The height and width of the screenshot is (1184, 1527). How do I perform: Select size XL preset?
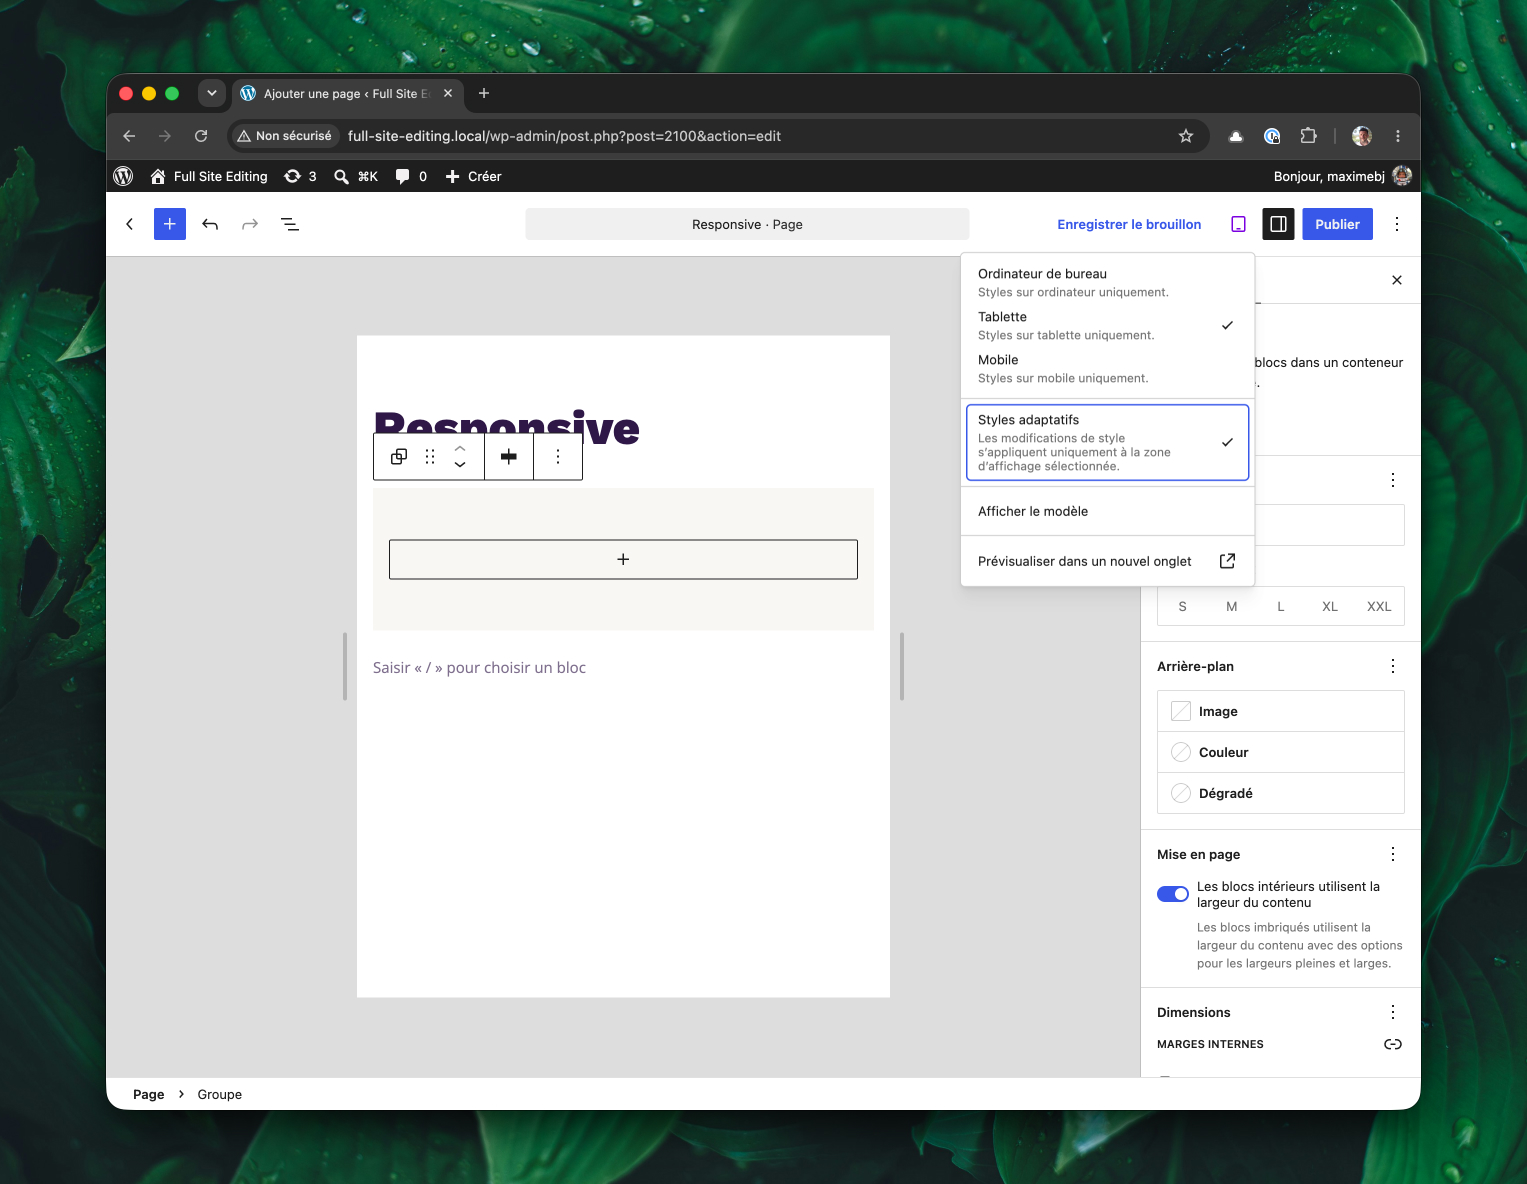(x=1330, y=606)
